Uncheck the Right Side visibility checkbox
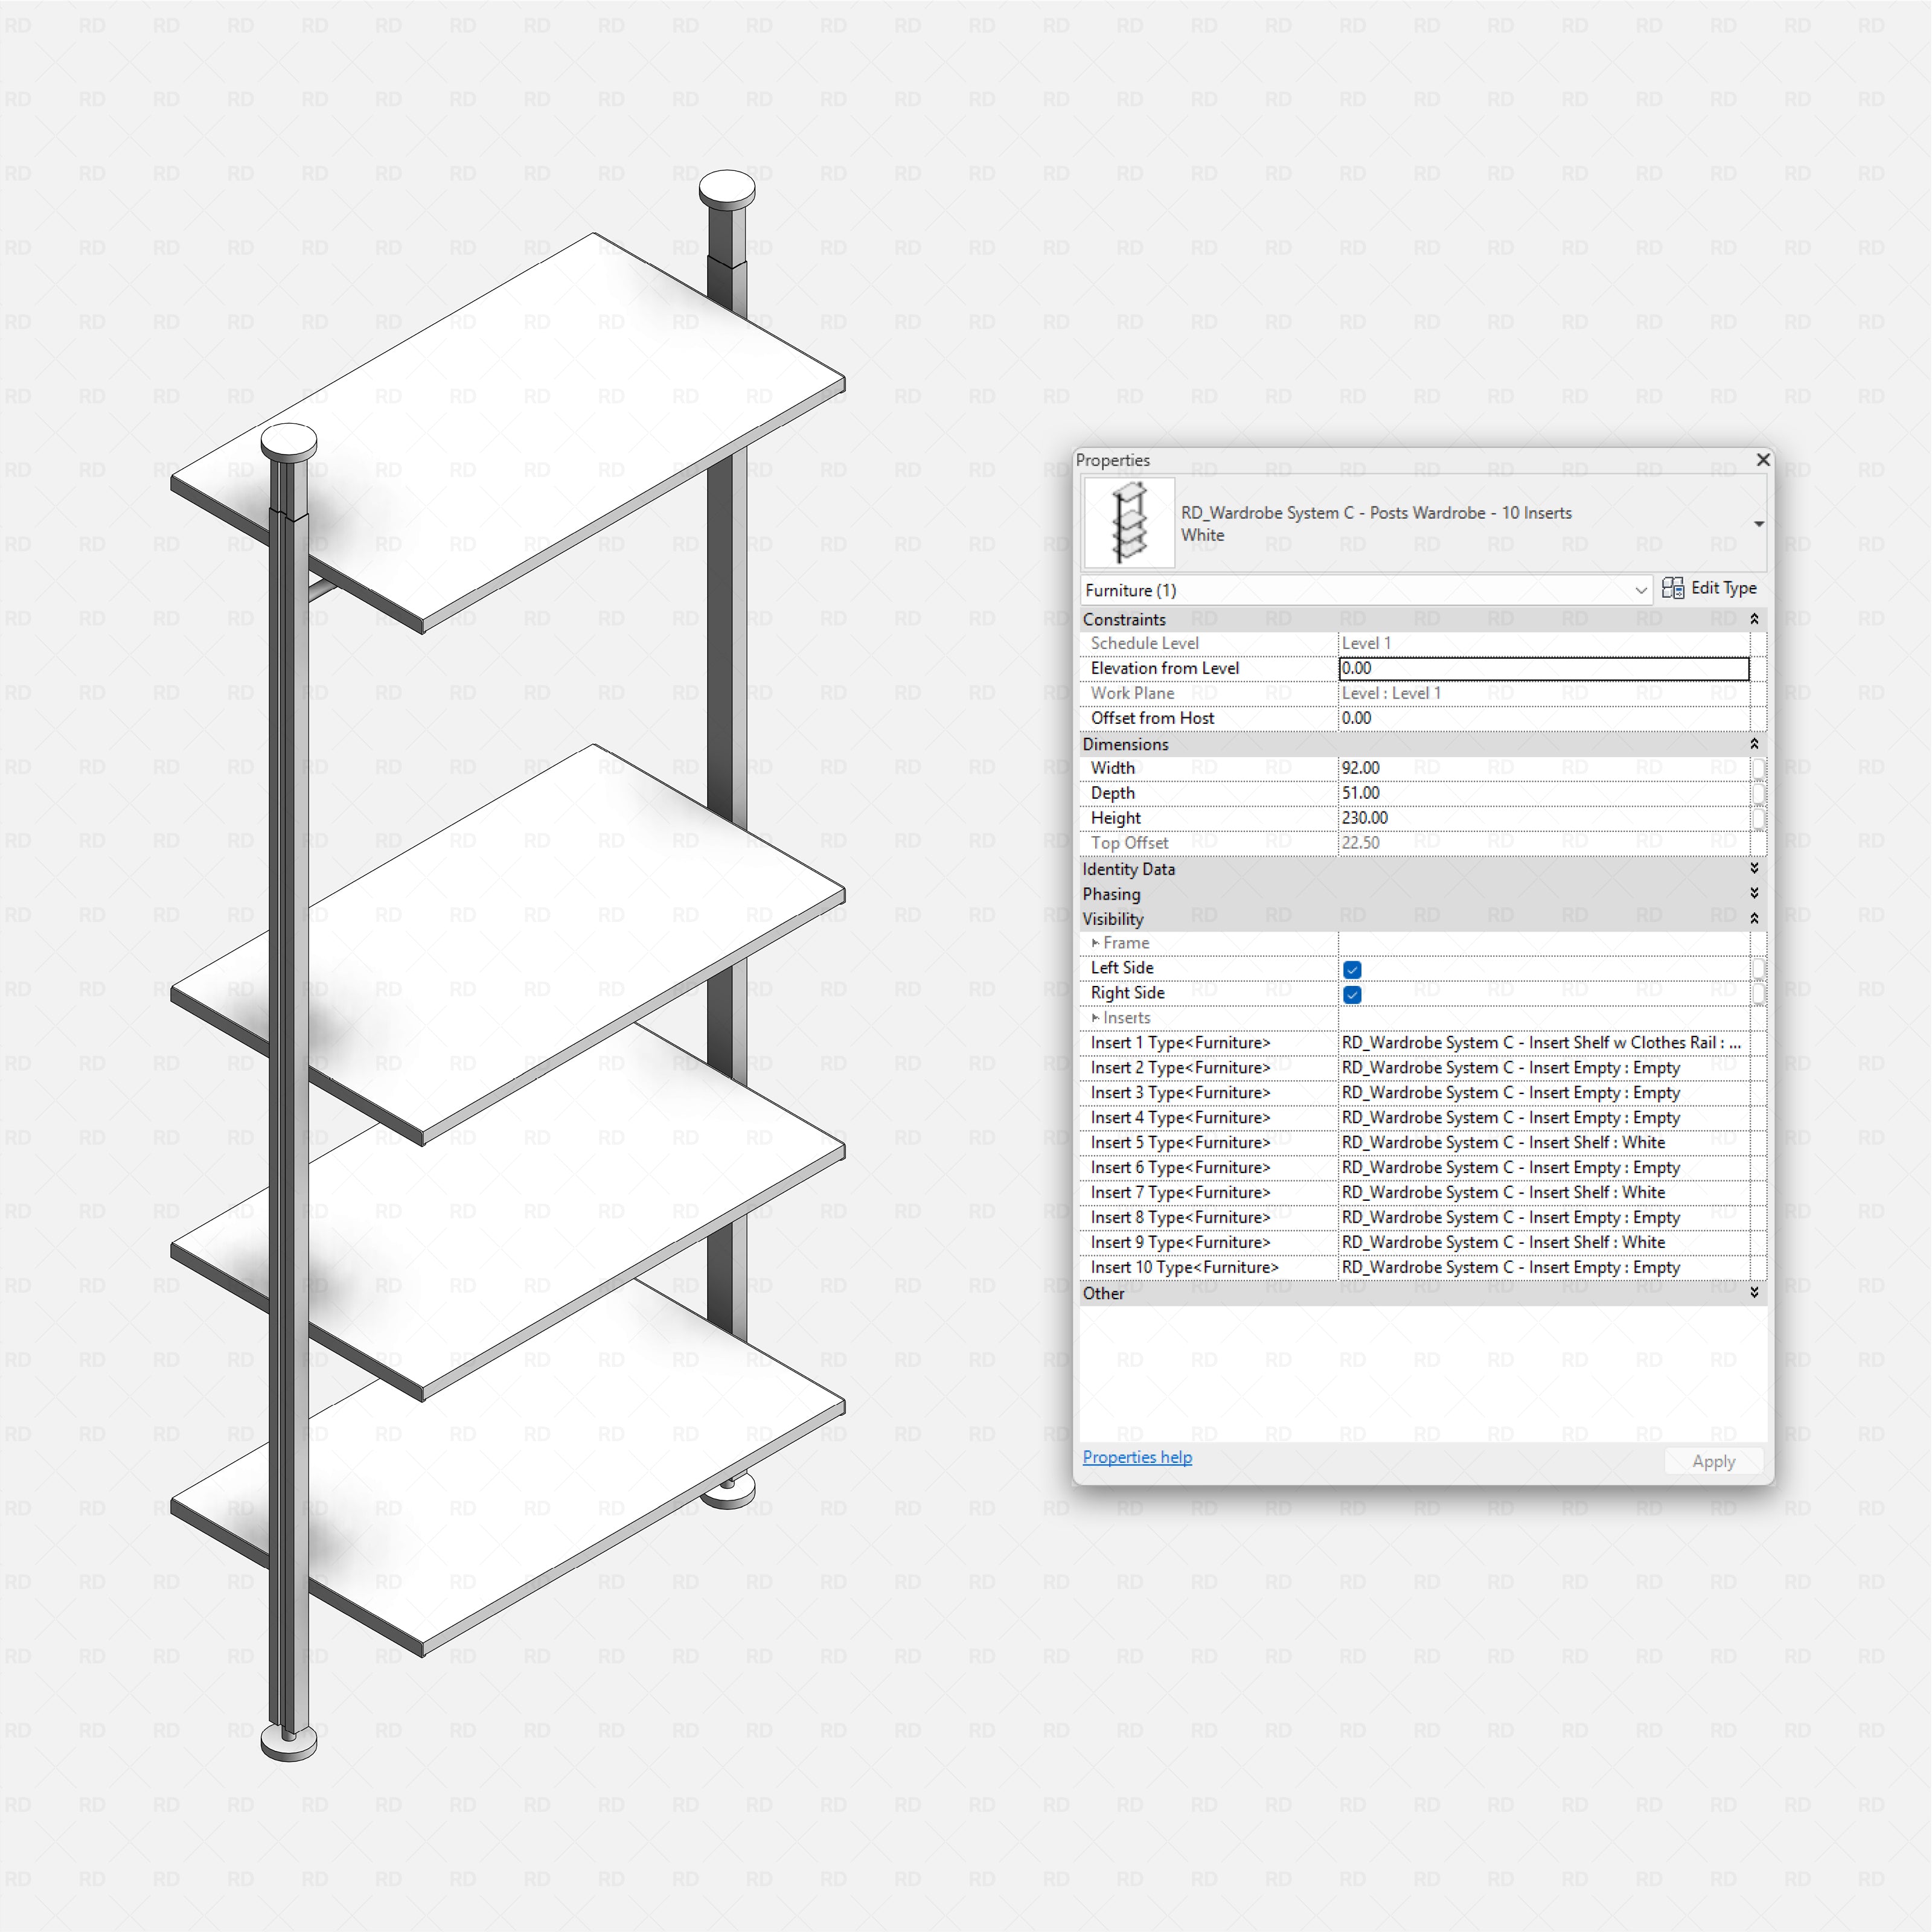The width and height of the screenshot is (1932, 1932). click(x=1352, y=994)
